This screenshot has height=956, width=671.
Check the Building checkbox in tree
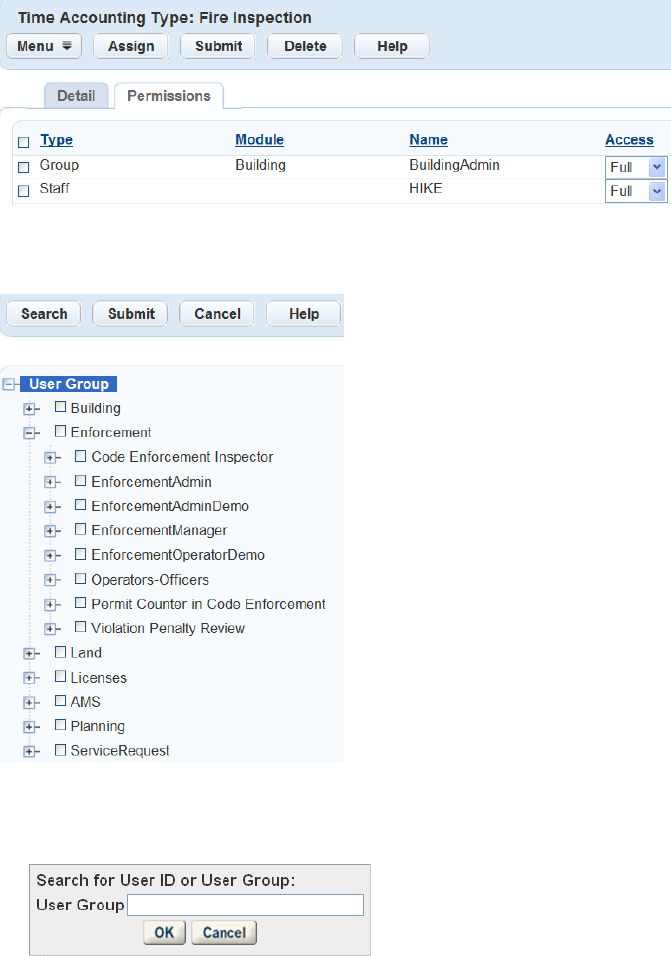[x=60, y=407]
